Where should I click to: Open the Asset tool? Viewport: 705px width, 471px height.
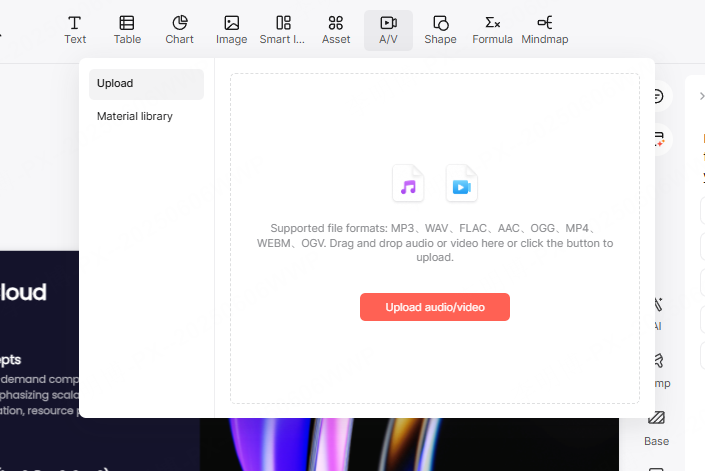click(x=336, y=30)
